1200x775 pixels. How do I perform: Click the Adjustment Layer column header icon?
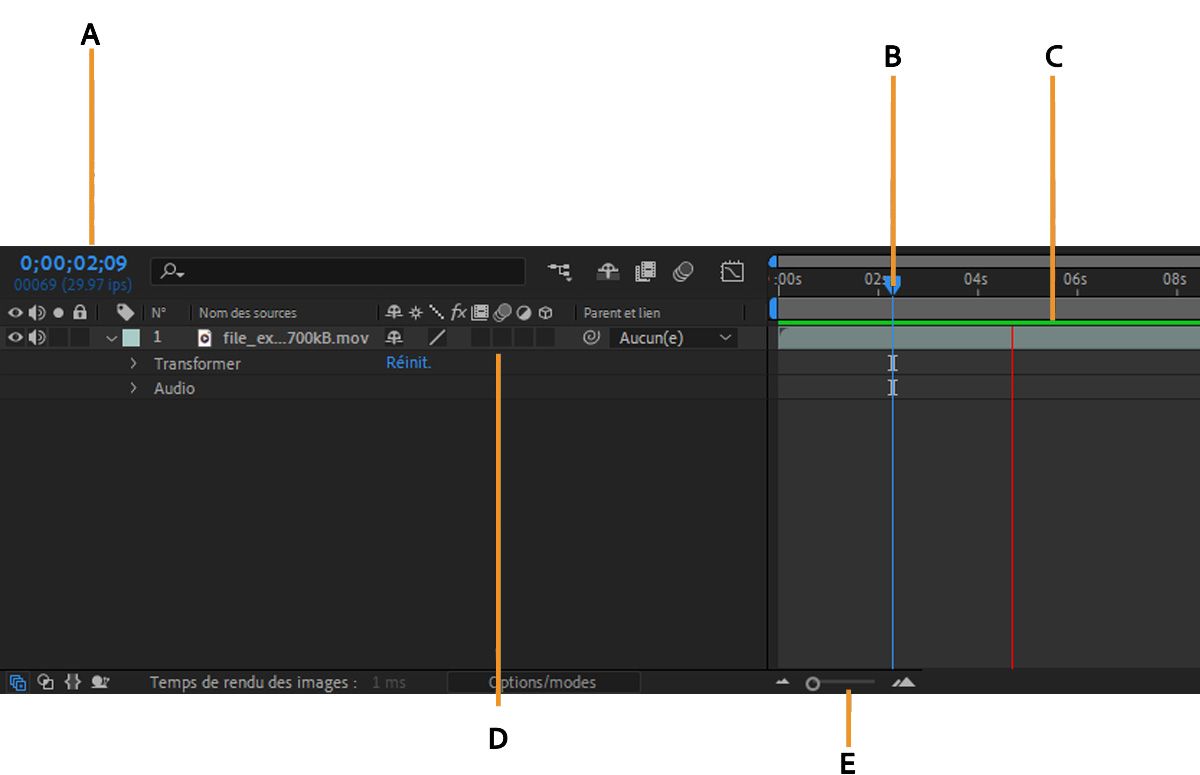[x=524, y=313]
